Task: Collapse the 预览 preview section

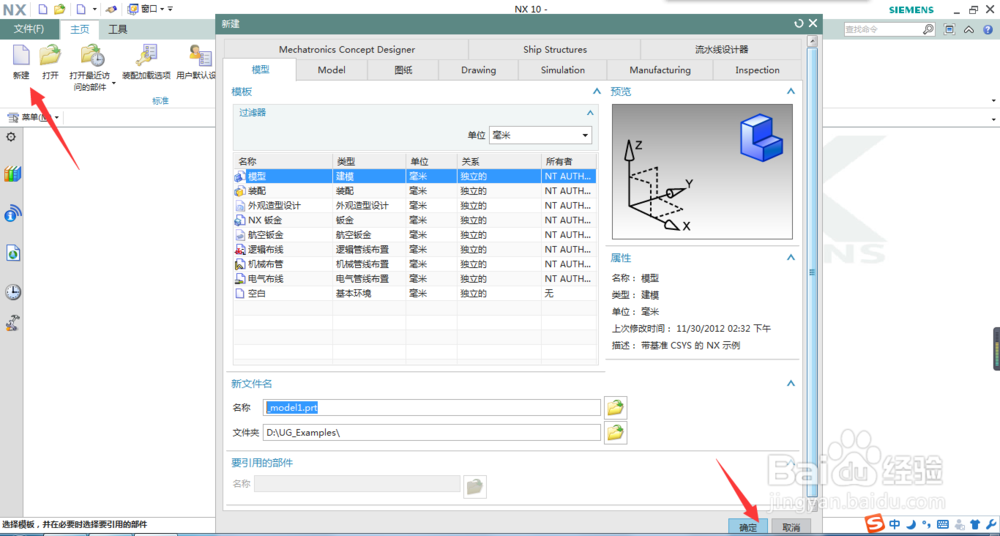Action: 791,92
